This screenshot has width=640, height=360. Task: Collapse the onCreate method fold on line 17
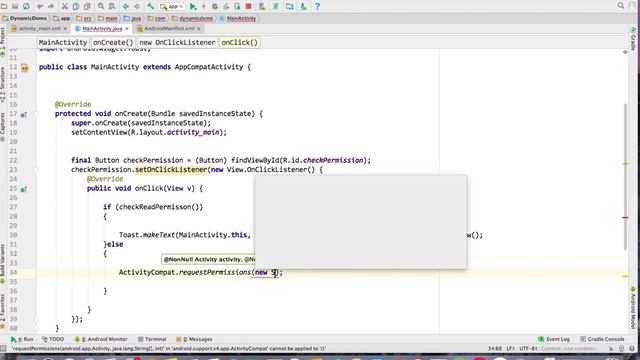[x=36, y=114]
